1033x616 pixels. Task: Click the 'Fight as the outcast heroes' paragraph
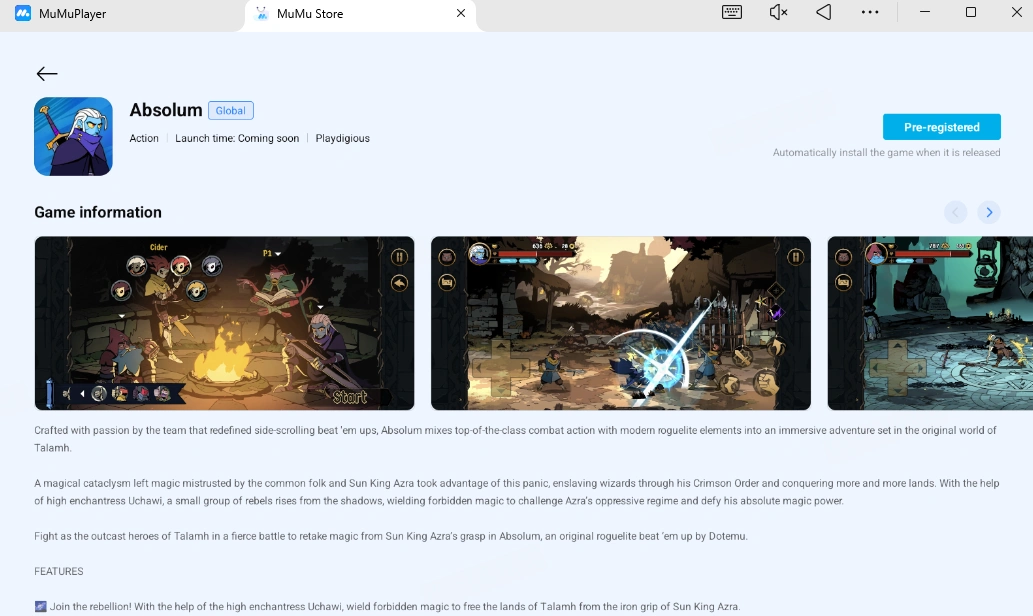pyautogui.click(x=391, y=536)
